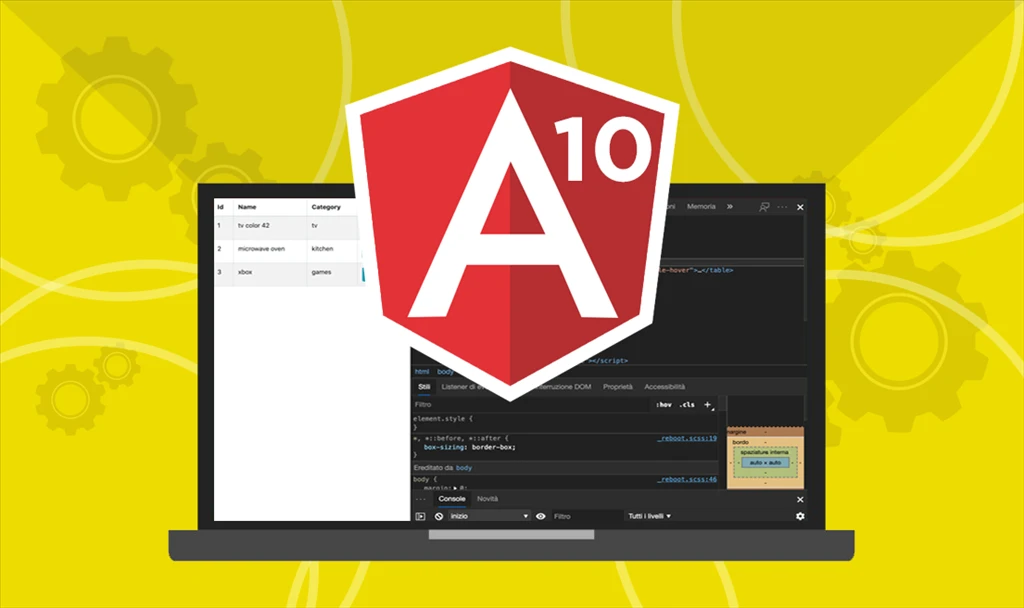Open DevTools three-dot options menu
The height and width of the screenshot is (608, 1024).
pos(782,207)
